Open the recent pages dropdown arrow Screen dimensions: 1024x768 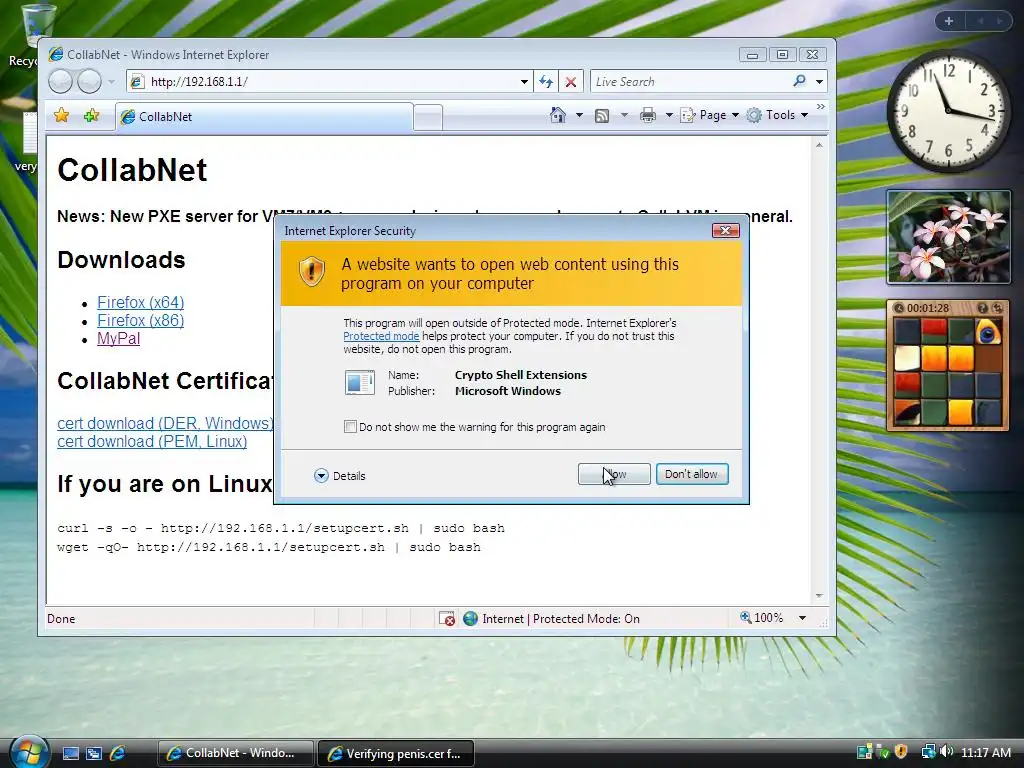[112, 82]
